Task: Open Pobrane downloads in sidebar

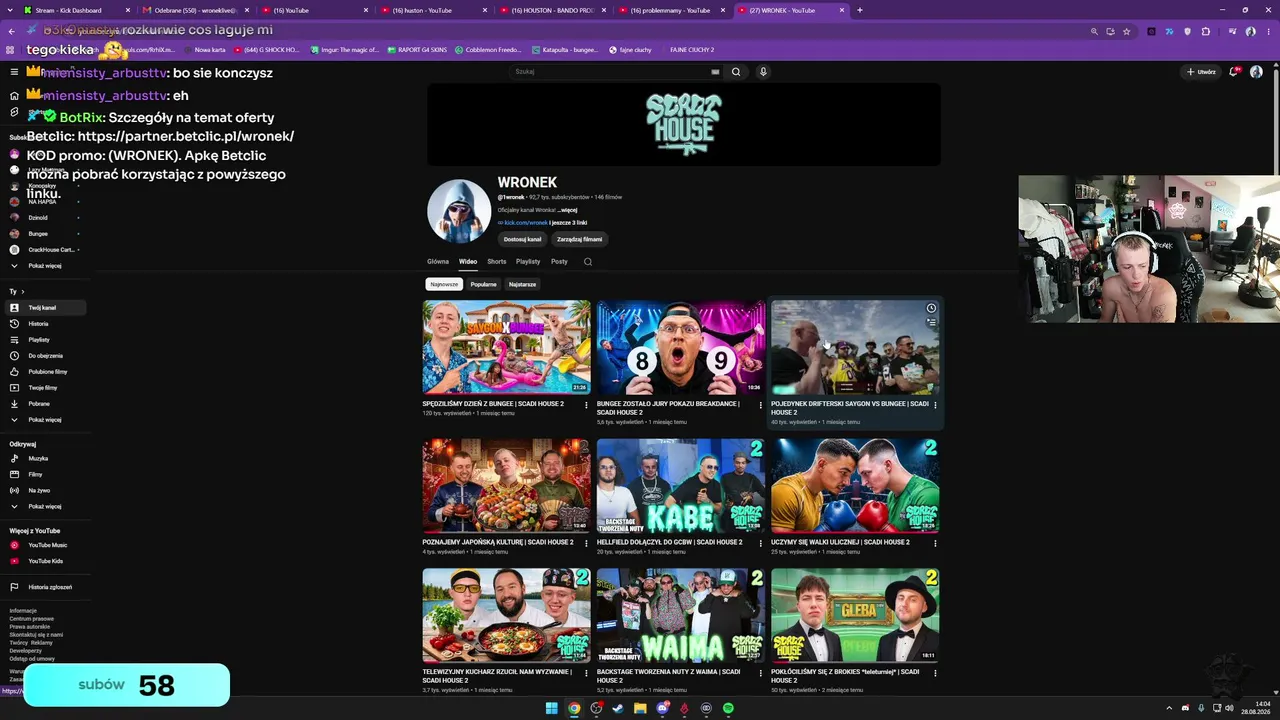Action: pos(43,404)
